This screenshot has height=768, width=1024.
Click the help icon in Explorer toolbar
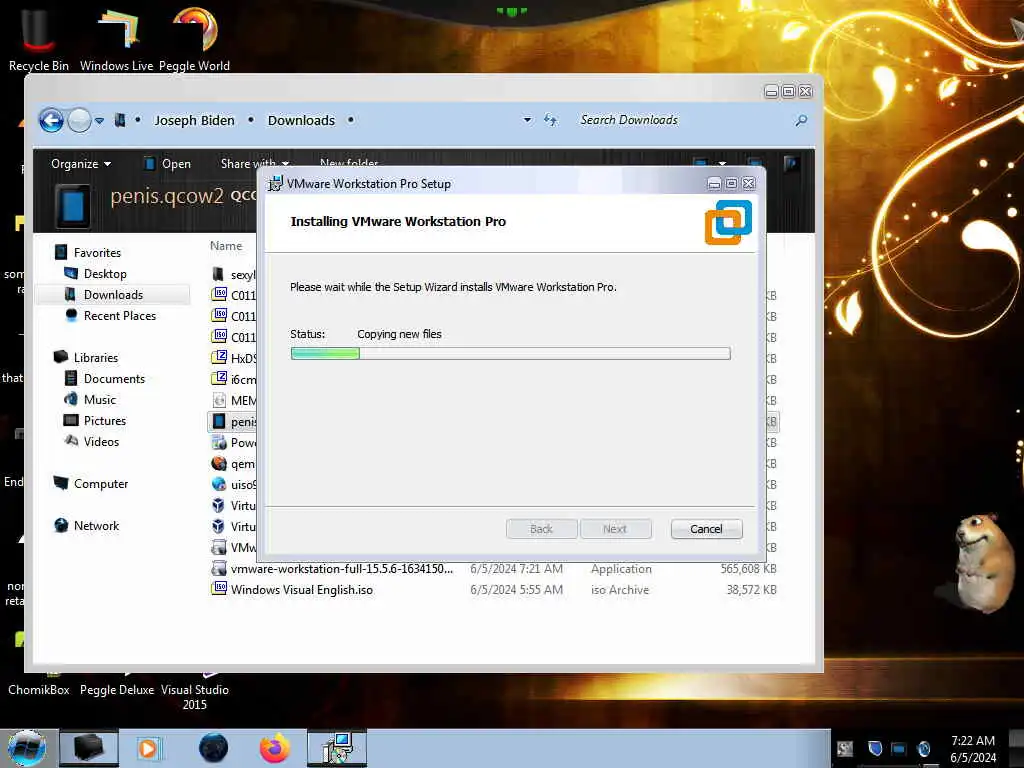coord(791,163)
